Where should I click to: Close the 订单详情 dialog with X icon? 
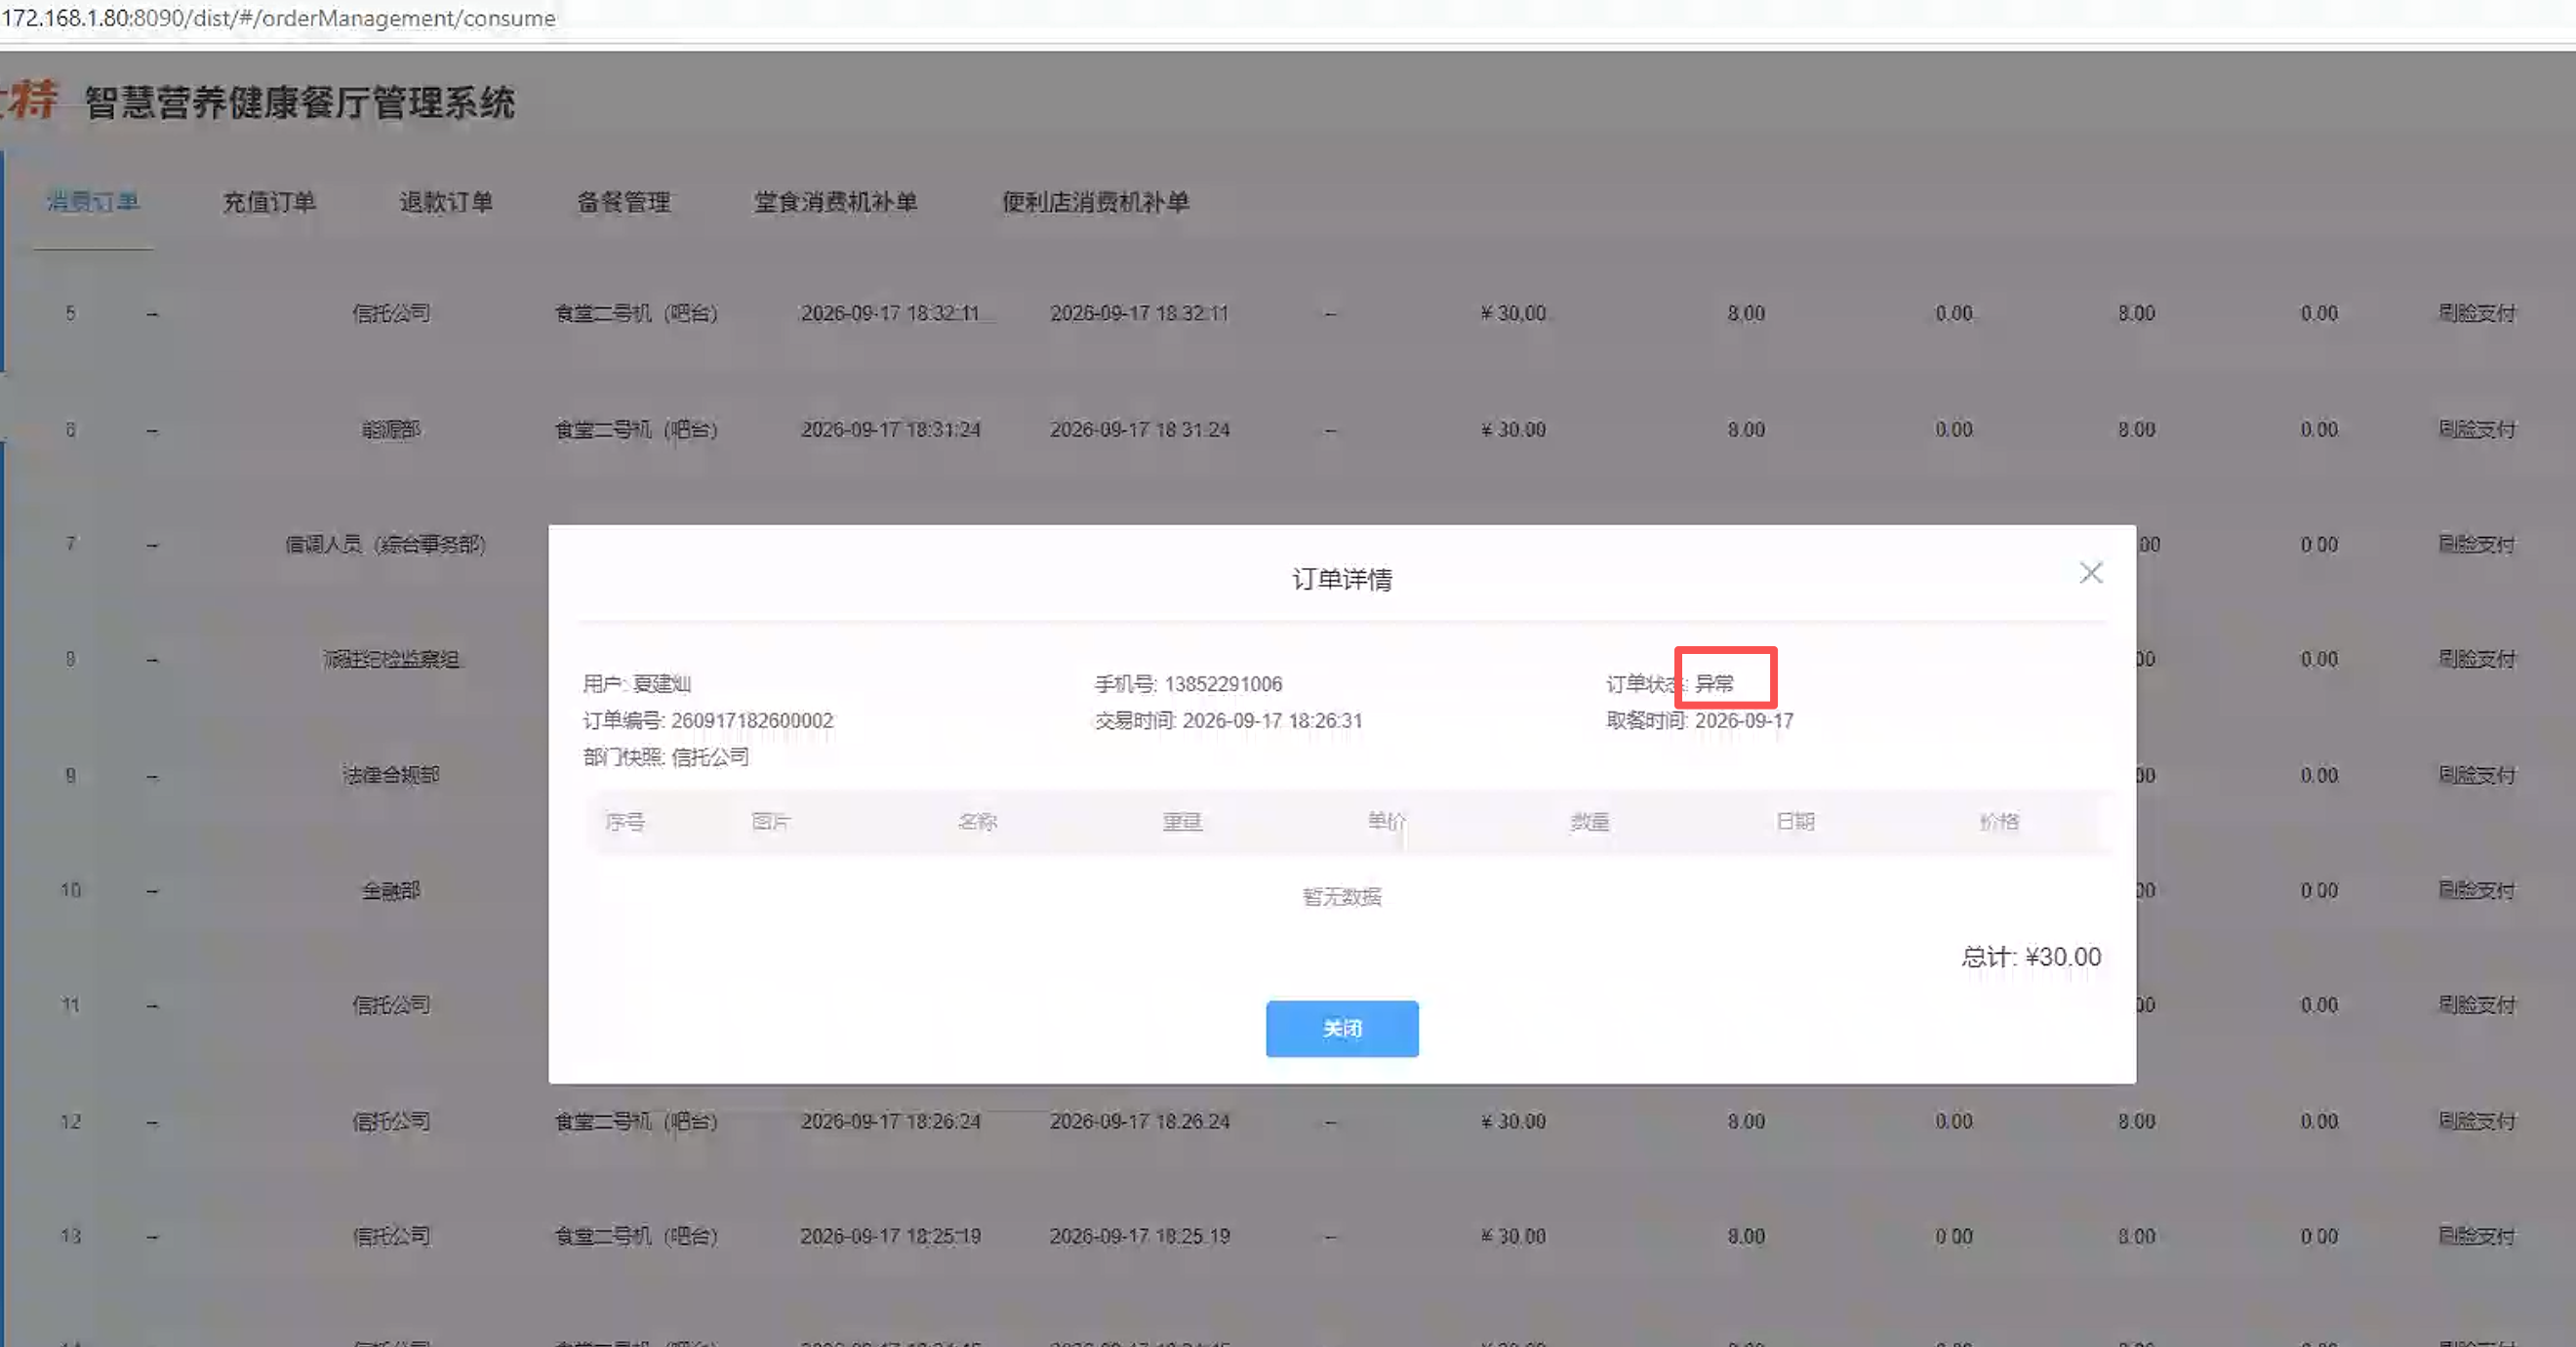pos(2090,573)
